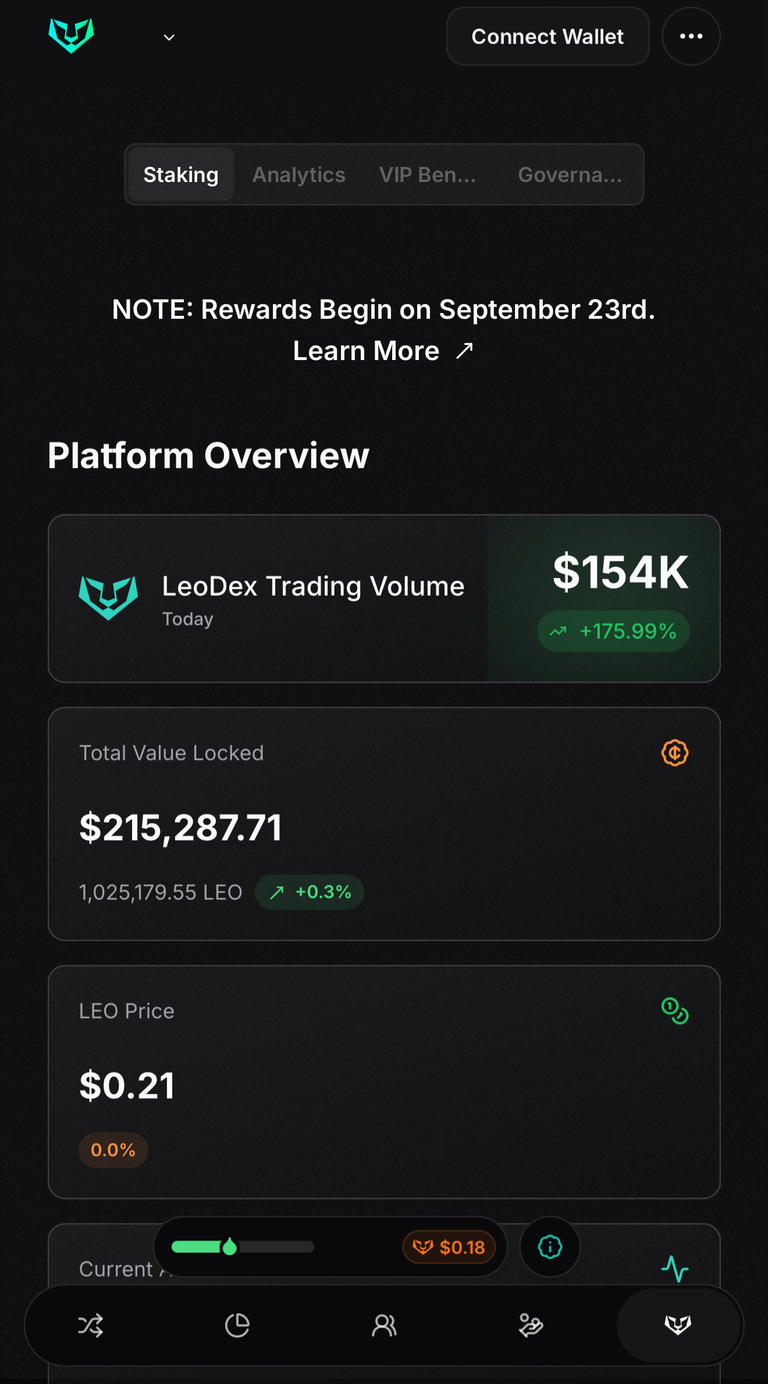Click the $0.18 LEO price badge
This screenshot has height=1384, width=768.
(449, 1247)
